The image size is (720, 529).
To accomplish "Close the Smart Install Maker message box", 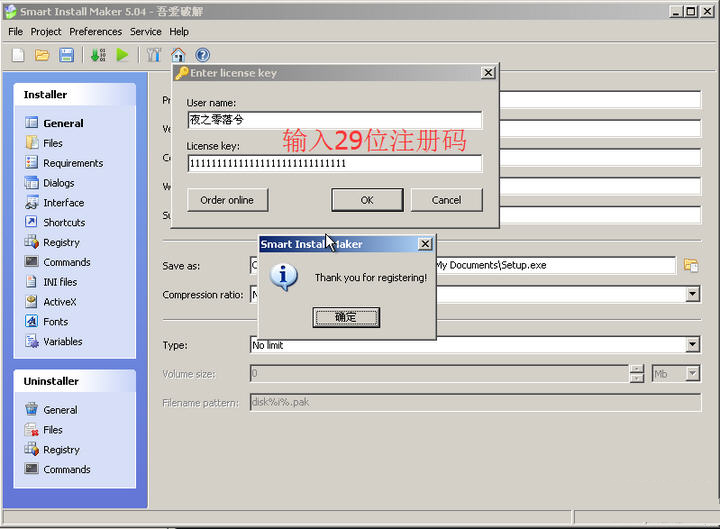I will tap(425, 244).
